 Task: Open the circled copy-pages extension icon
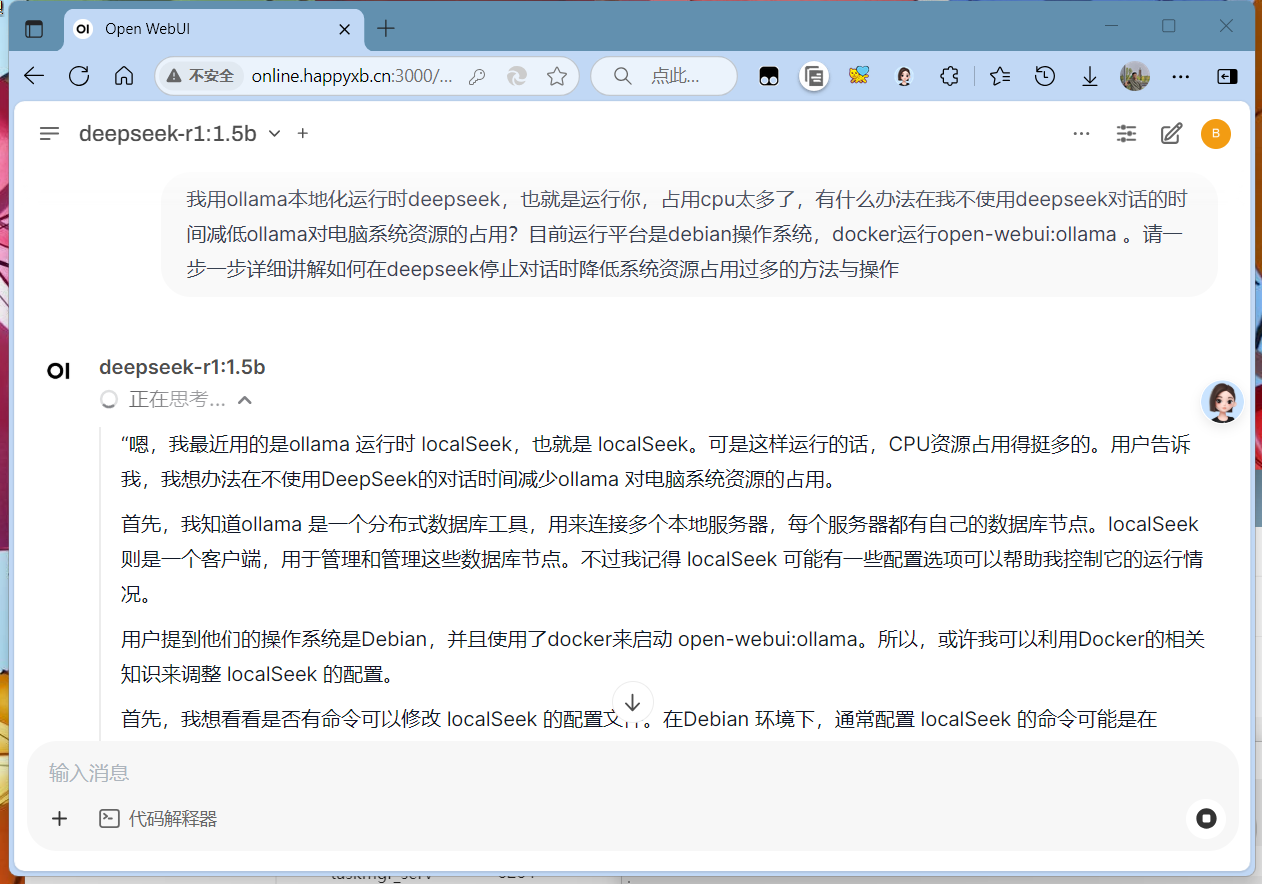(814, 76)
